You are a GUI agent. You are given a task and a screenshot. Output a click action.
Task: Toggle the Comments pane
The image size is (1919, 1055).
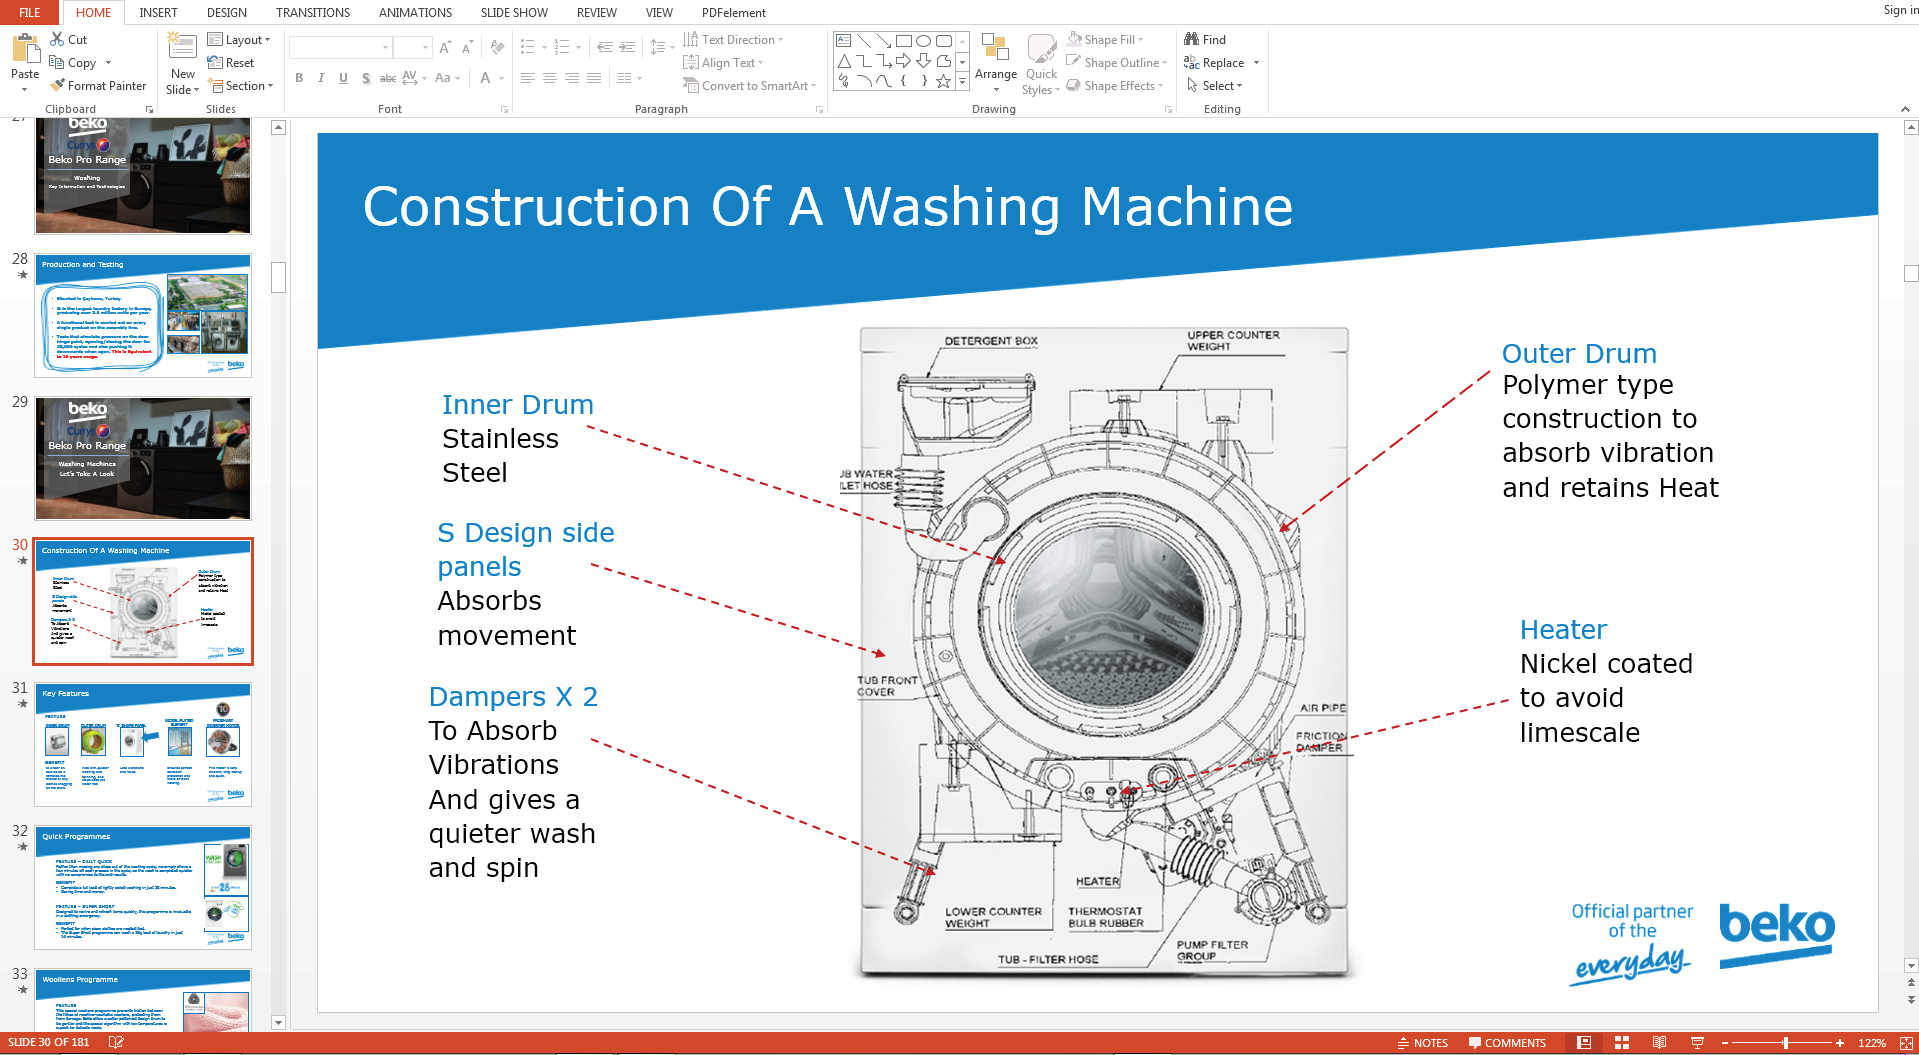pyautogui.click(x=1507, y=1043)
